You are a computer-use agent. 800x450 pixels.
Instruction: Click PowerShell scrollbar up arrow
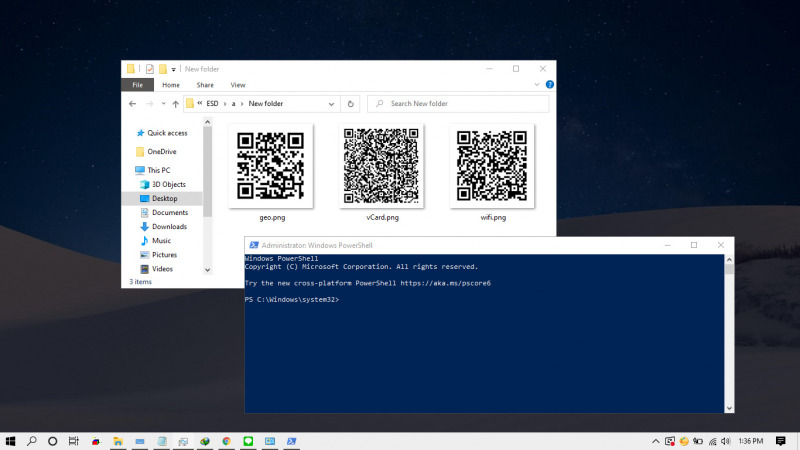tap(729, 259)
